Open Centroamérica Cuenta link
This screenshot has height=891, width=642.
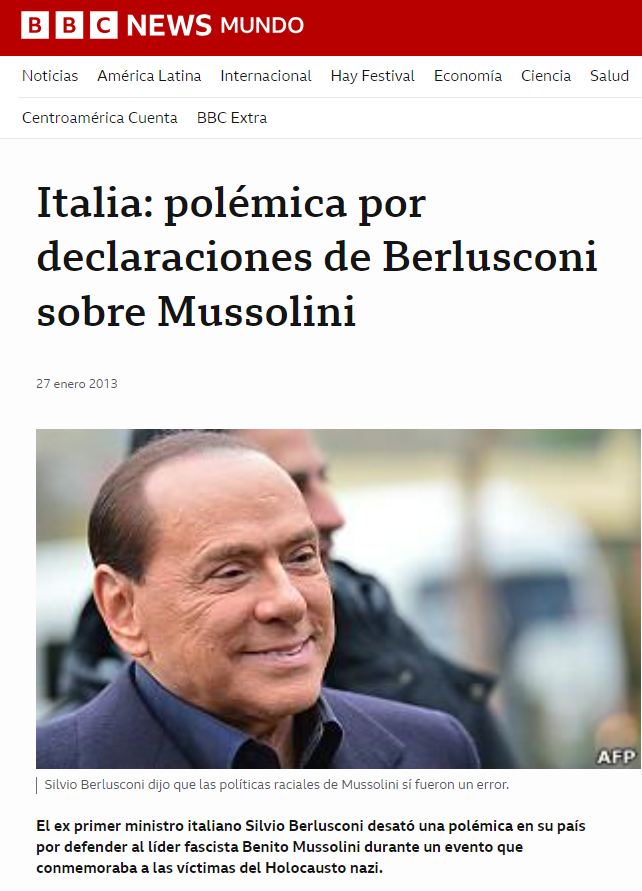click(x=99, y=118)
